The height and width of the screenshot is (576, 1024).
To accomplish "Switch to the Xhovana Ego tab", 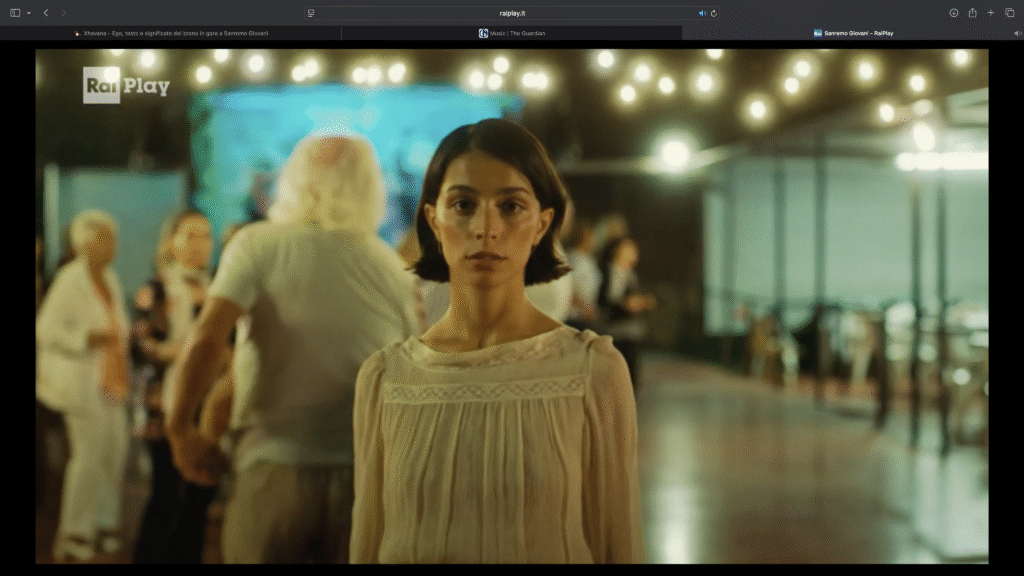I will [x=175, y=33].
